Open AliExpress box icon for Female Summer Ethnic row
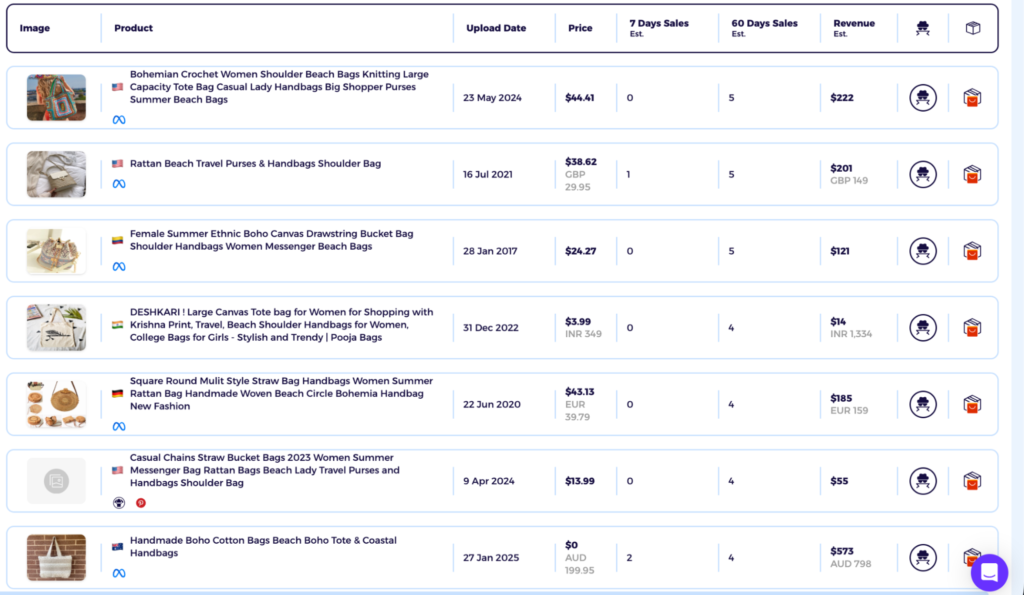Screen dimensions: 1024x595 [972, 251]
